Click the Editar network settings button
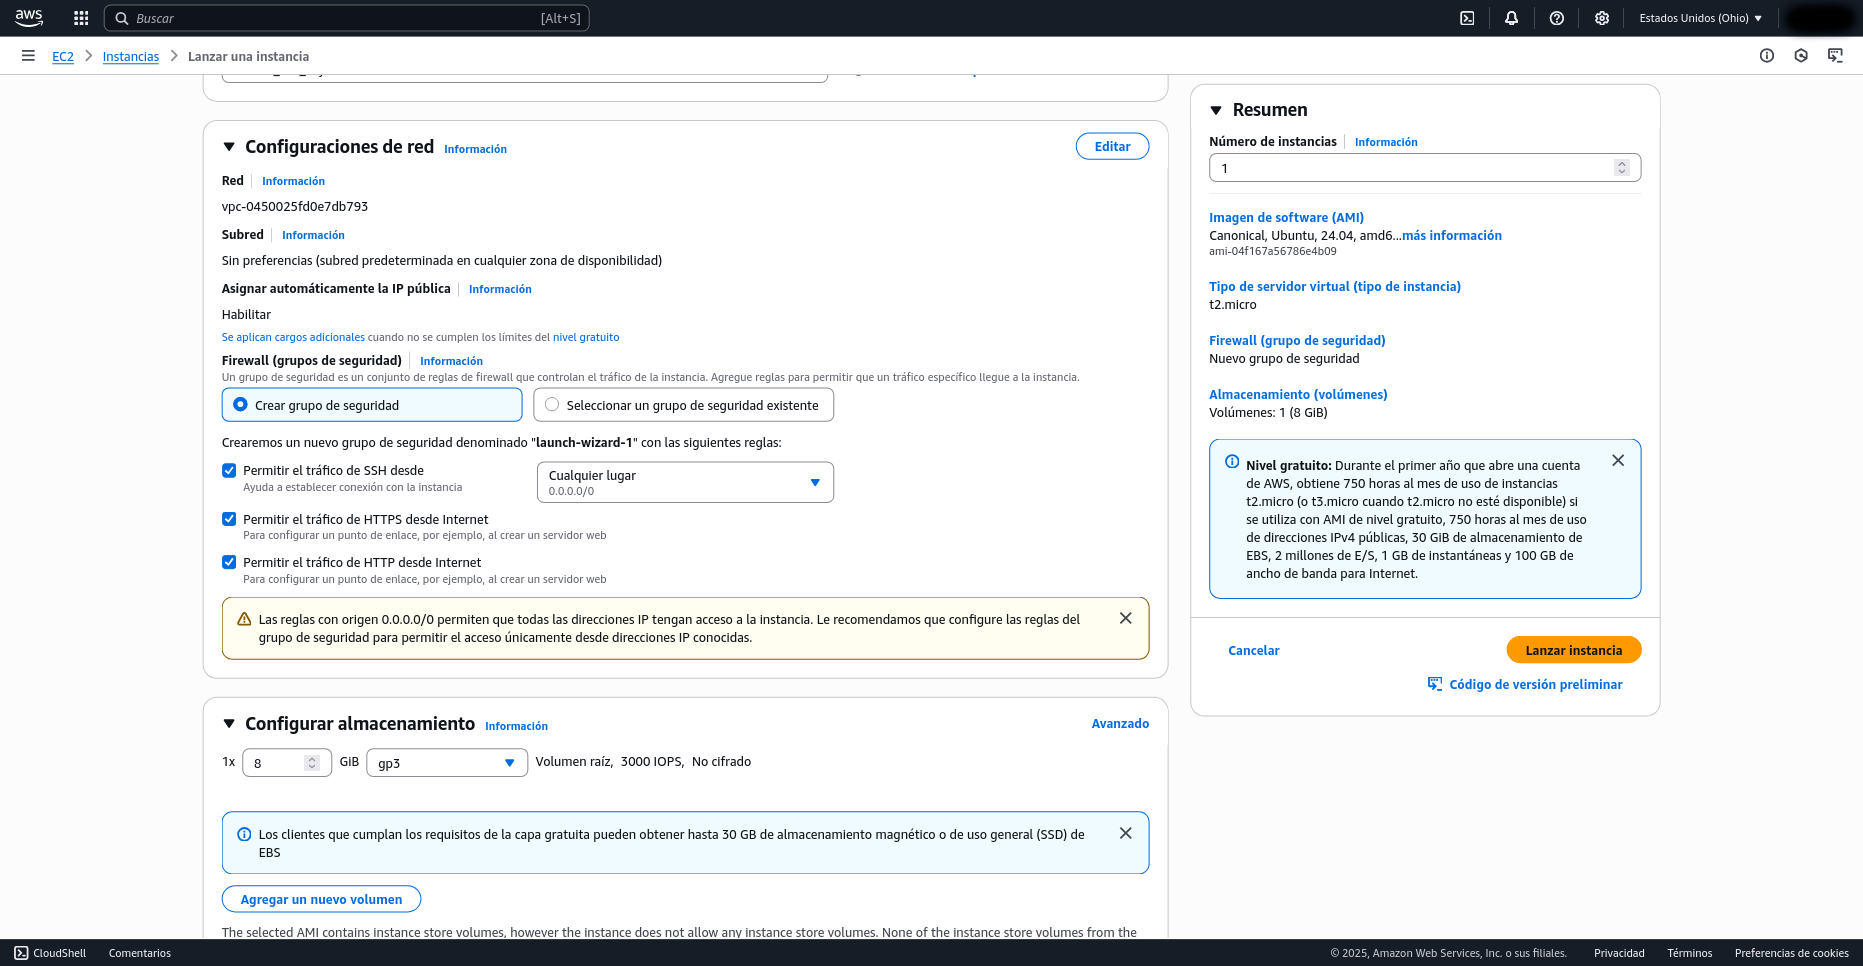 click(1112, 146)
